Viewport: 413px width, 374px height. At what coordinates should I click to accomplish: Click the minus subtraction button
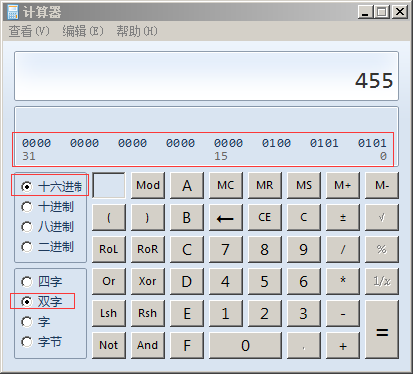coord(343,313)
